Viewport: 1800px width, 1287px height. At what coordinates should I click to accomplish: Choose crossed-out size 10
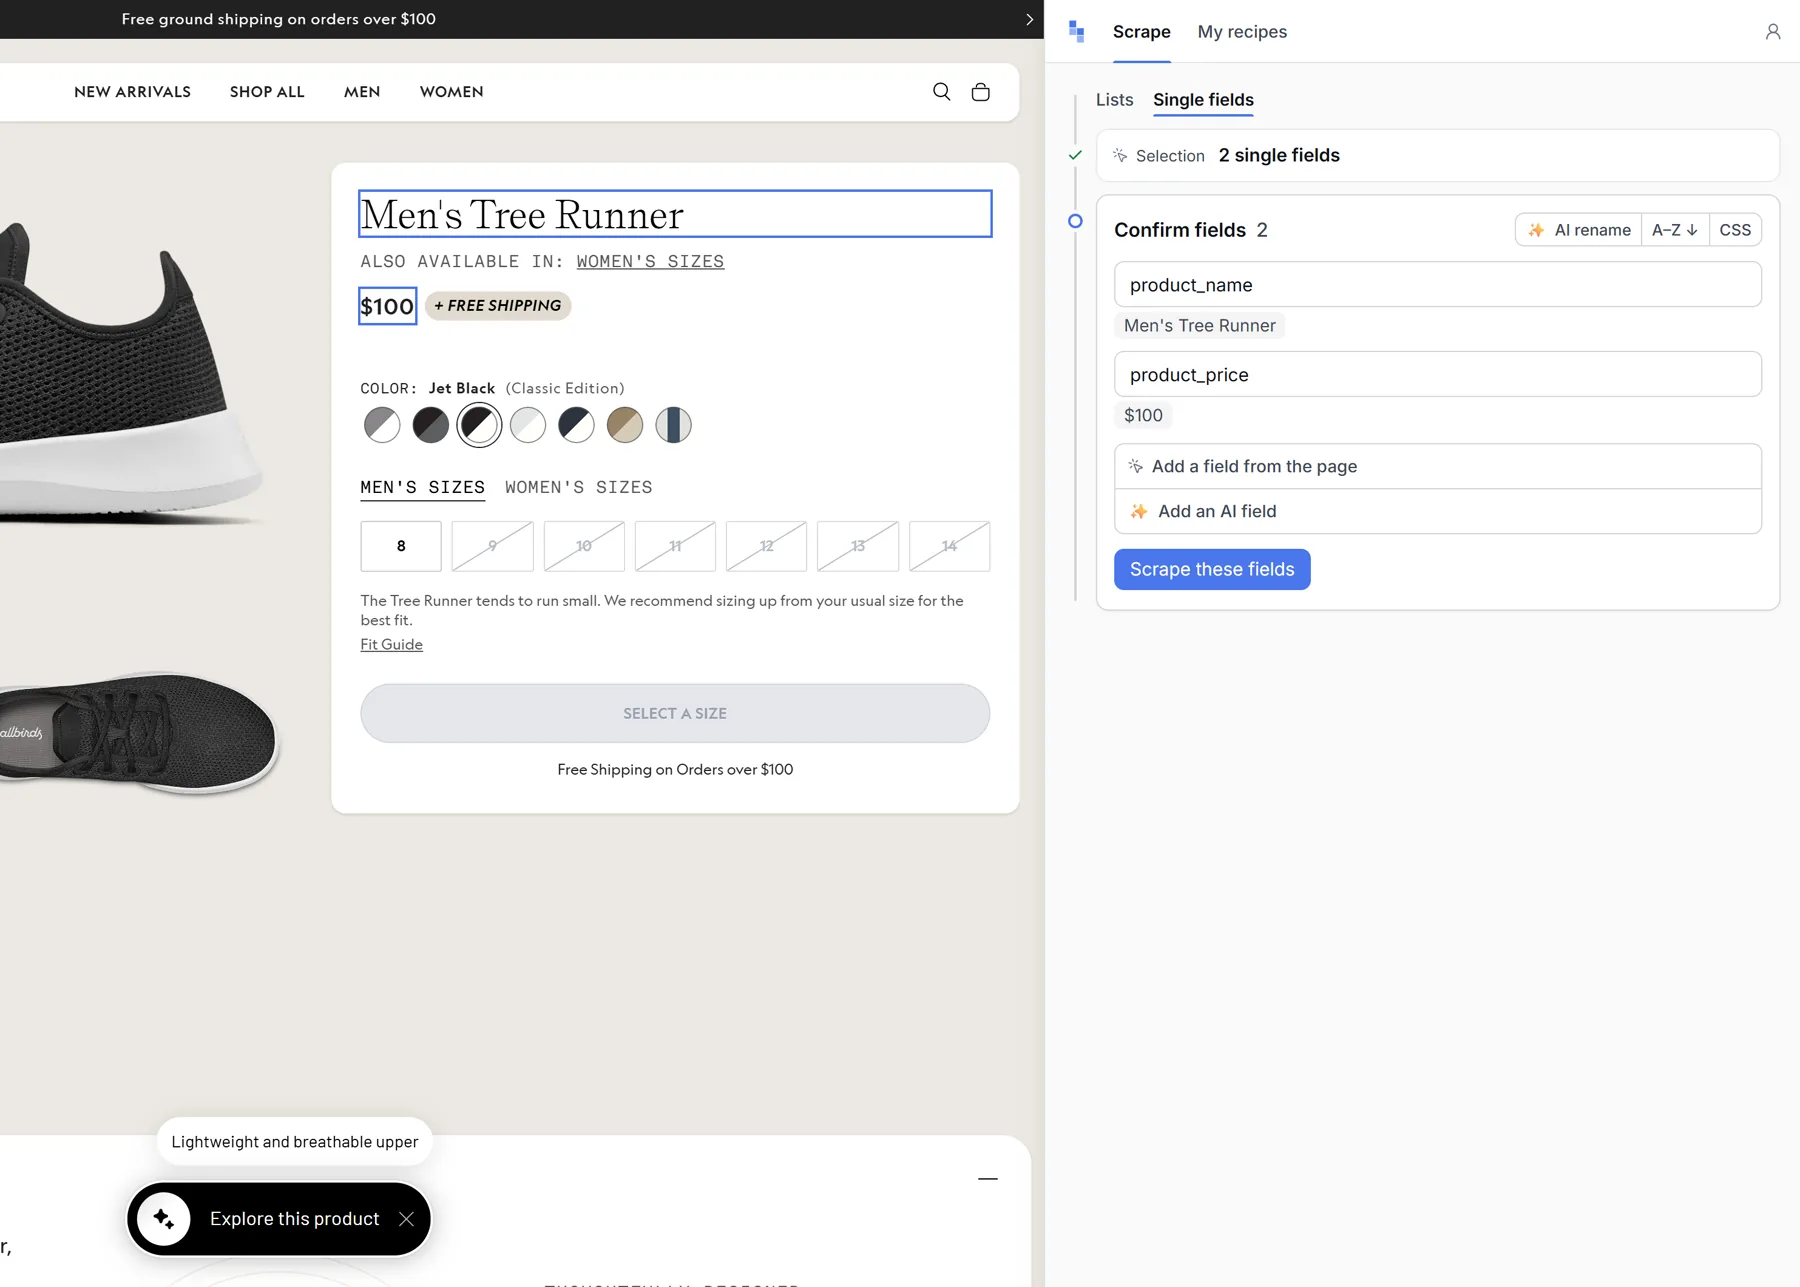(584, 546)
